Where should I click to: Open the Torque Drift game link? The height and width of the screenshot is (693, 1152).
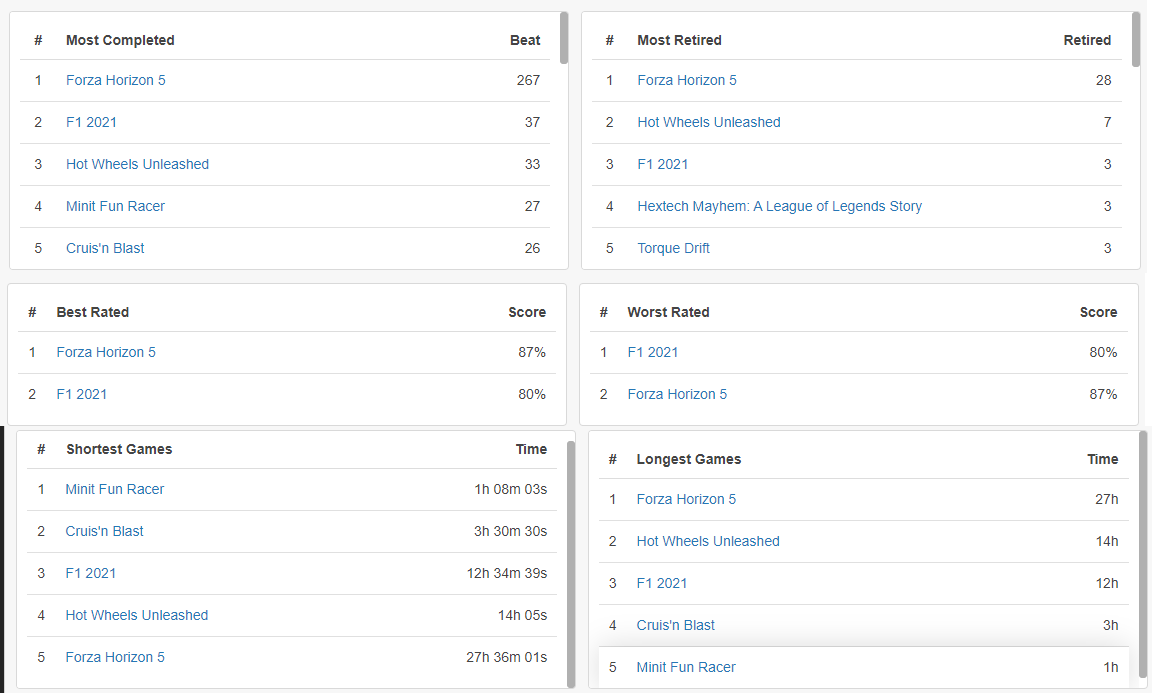pyautogui.click(x=673, y=248)
